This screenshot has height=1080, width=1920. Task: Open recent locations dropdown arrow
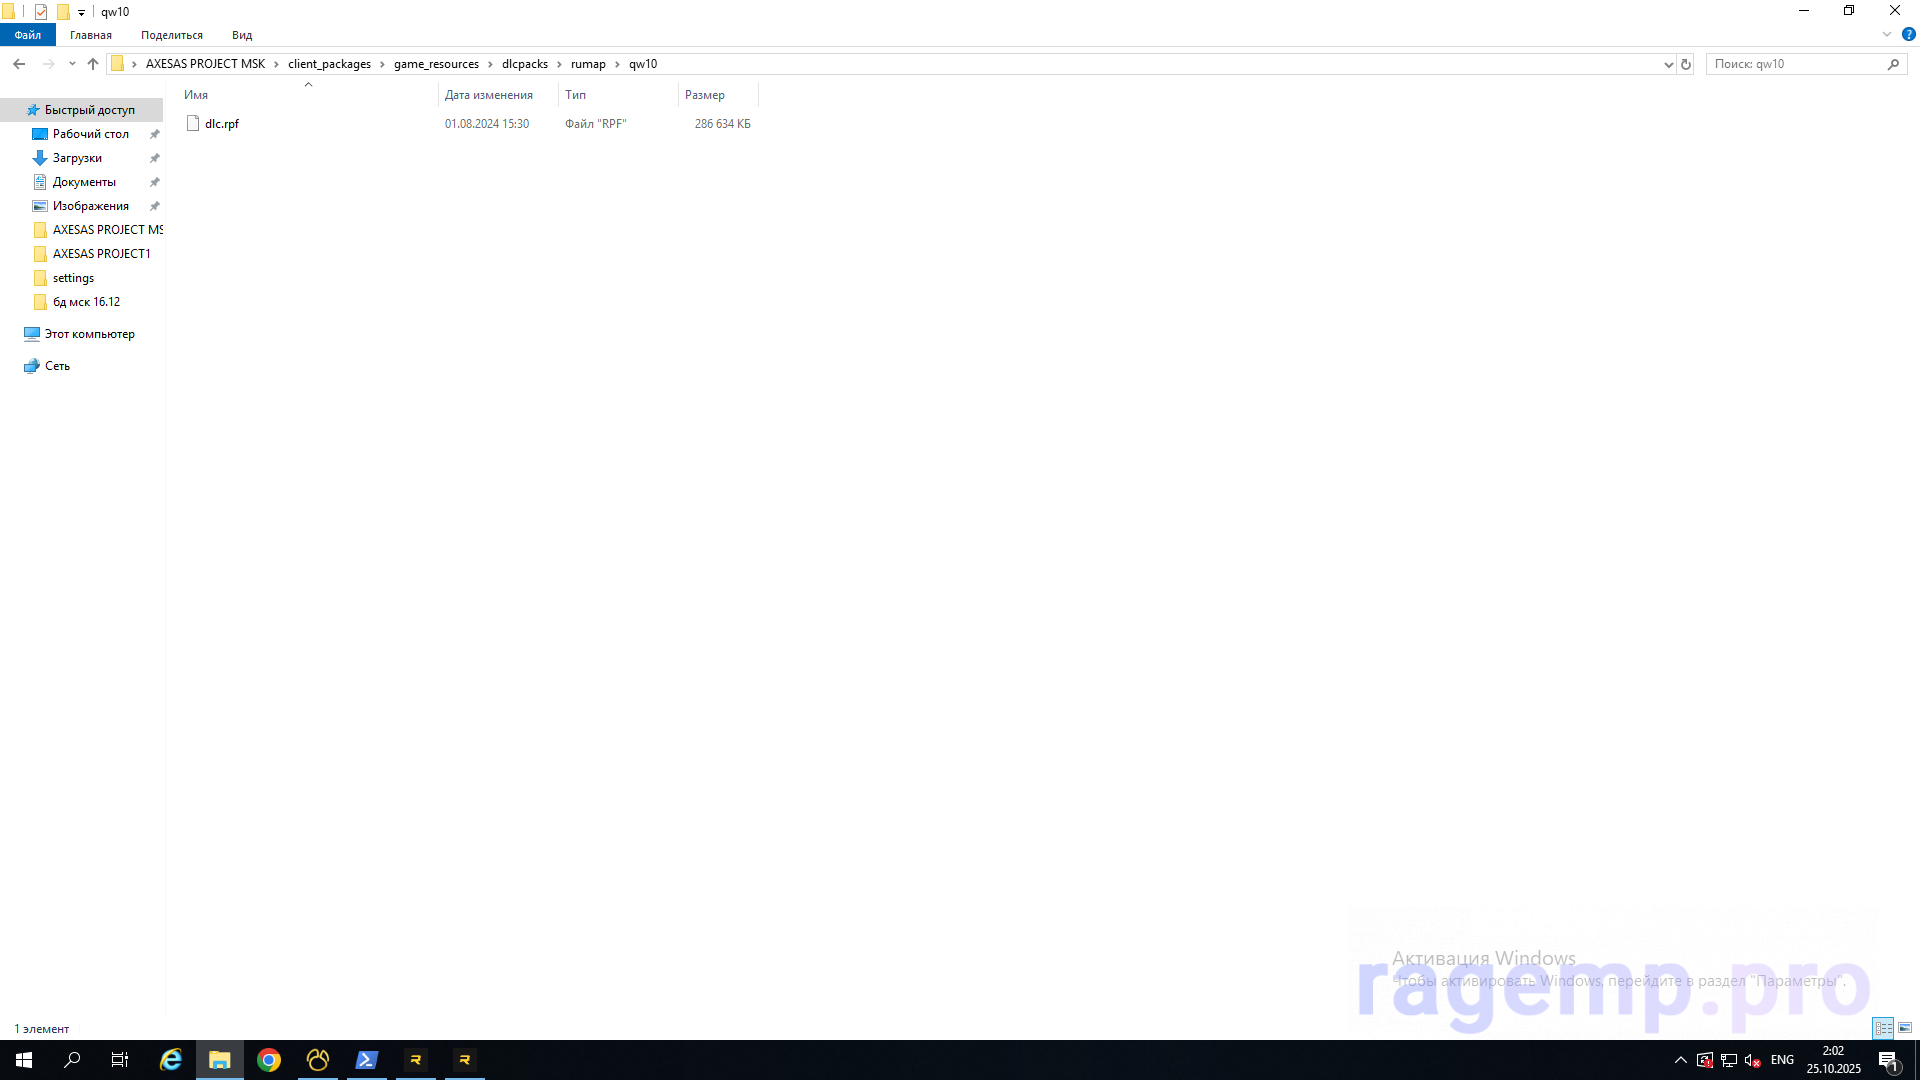pos(72,64)
